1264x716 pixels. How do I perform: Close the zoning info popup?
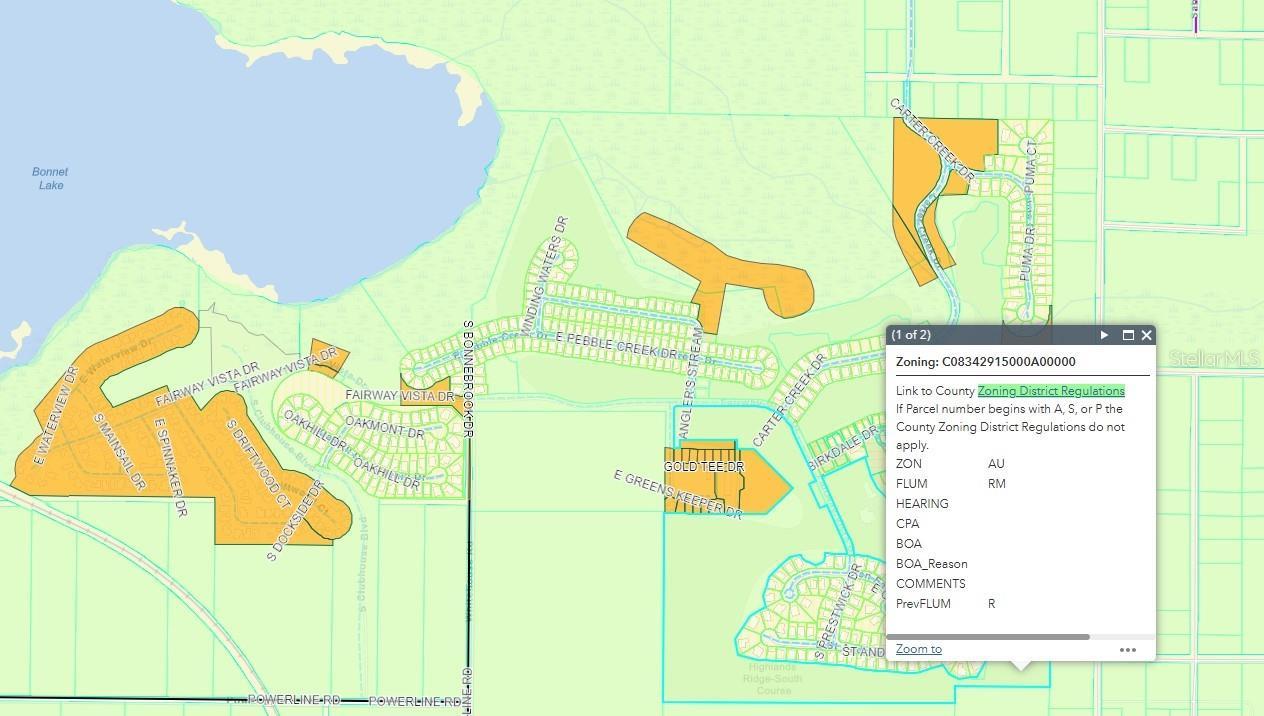1147,335
